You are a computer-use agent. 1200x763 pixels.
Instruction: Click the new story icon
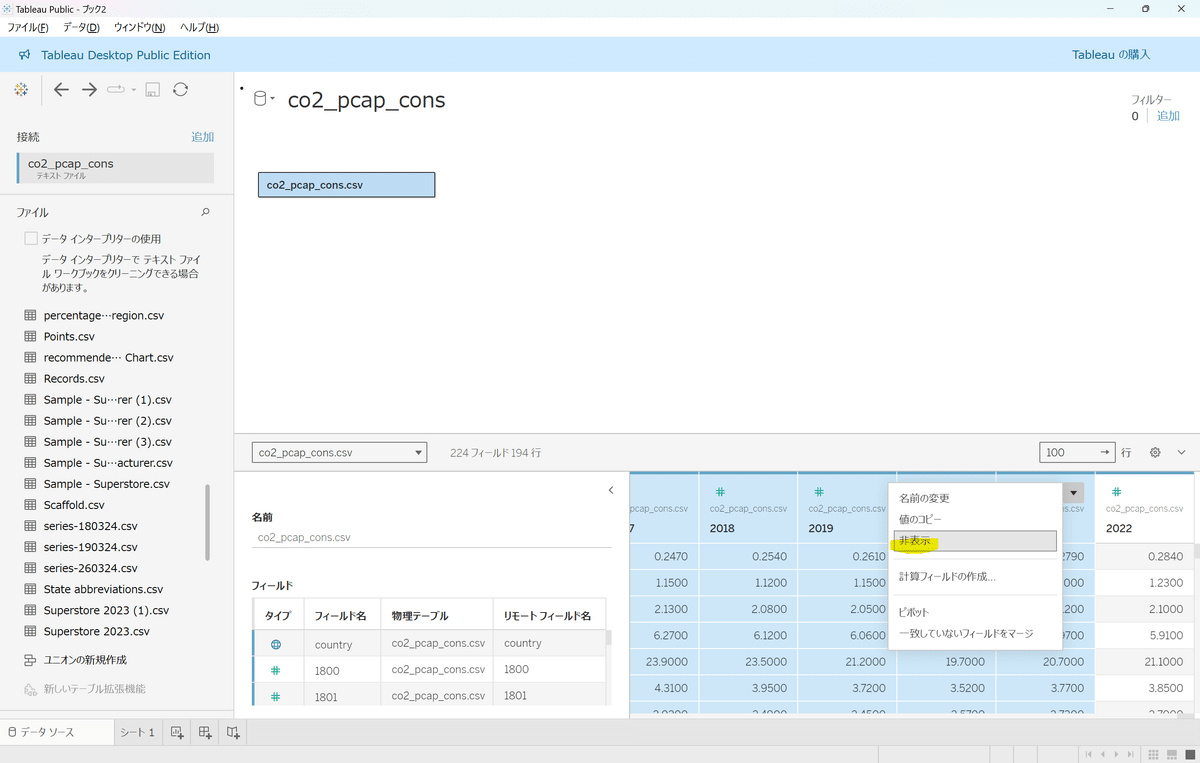coord(233,733)
